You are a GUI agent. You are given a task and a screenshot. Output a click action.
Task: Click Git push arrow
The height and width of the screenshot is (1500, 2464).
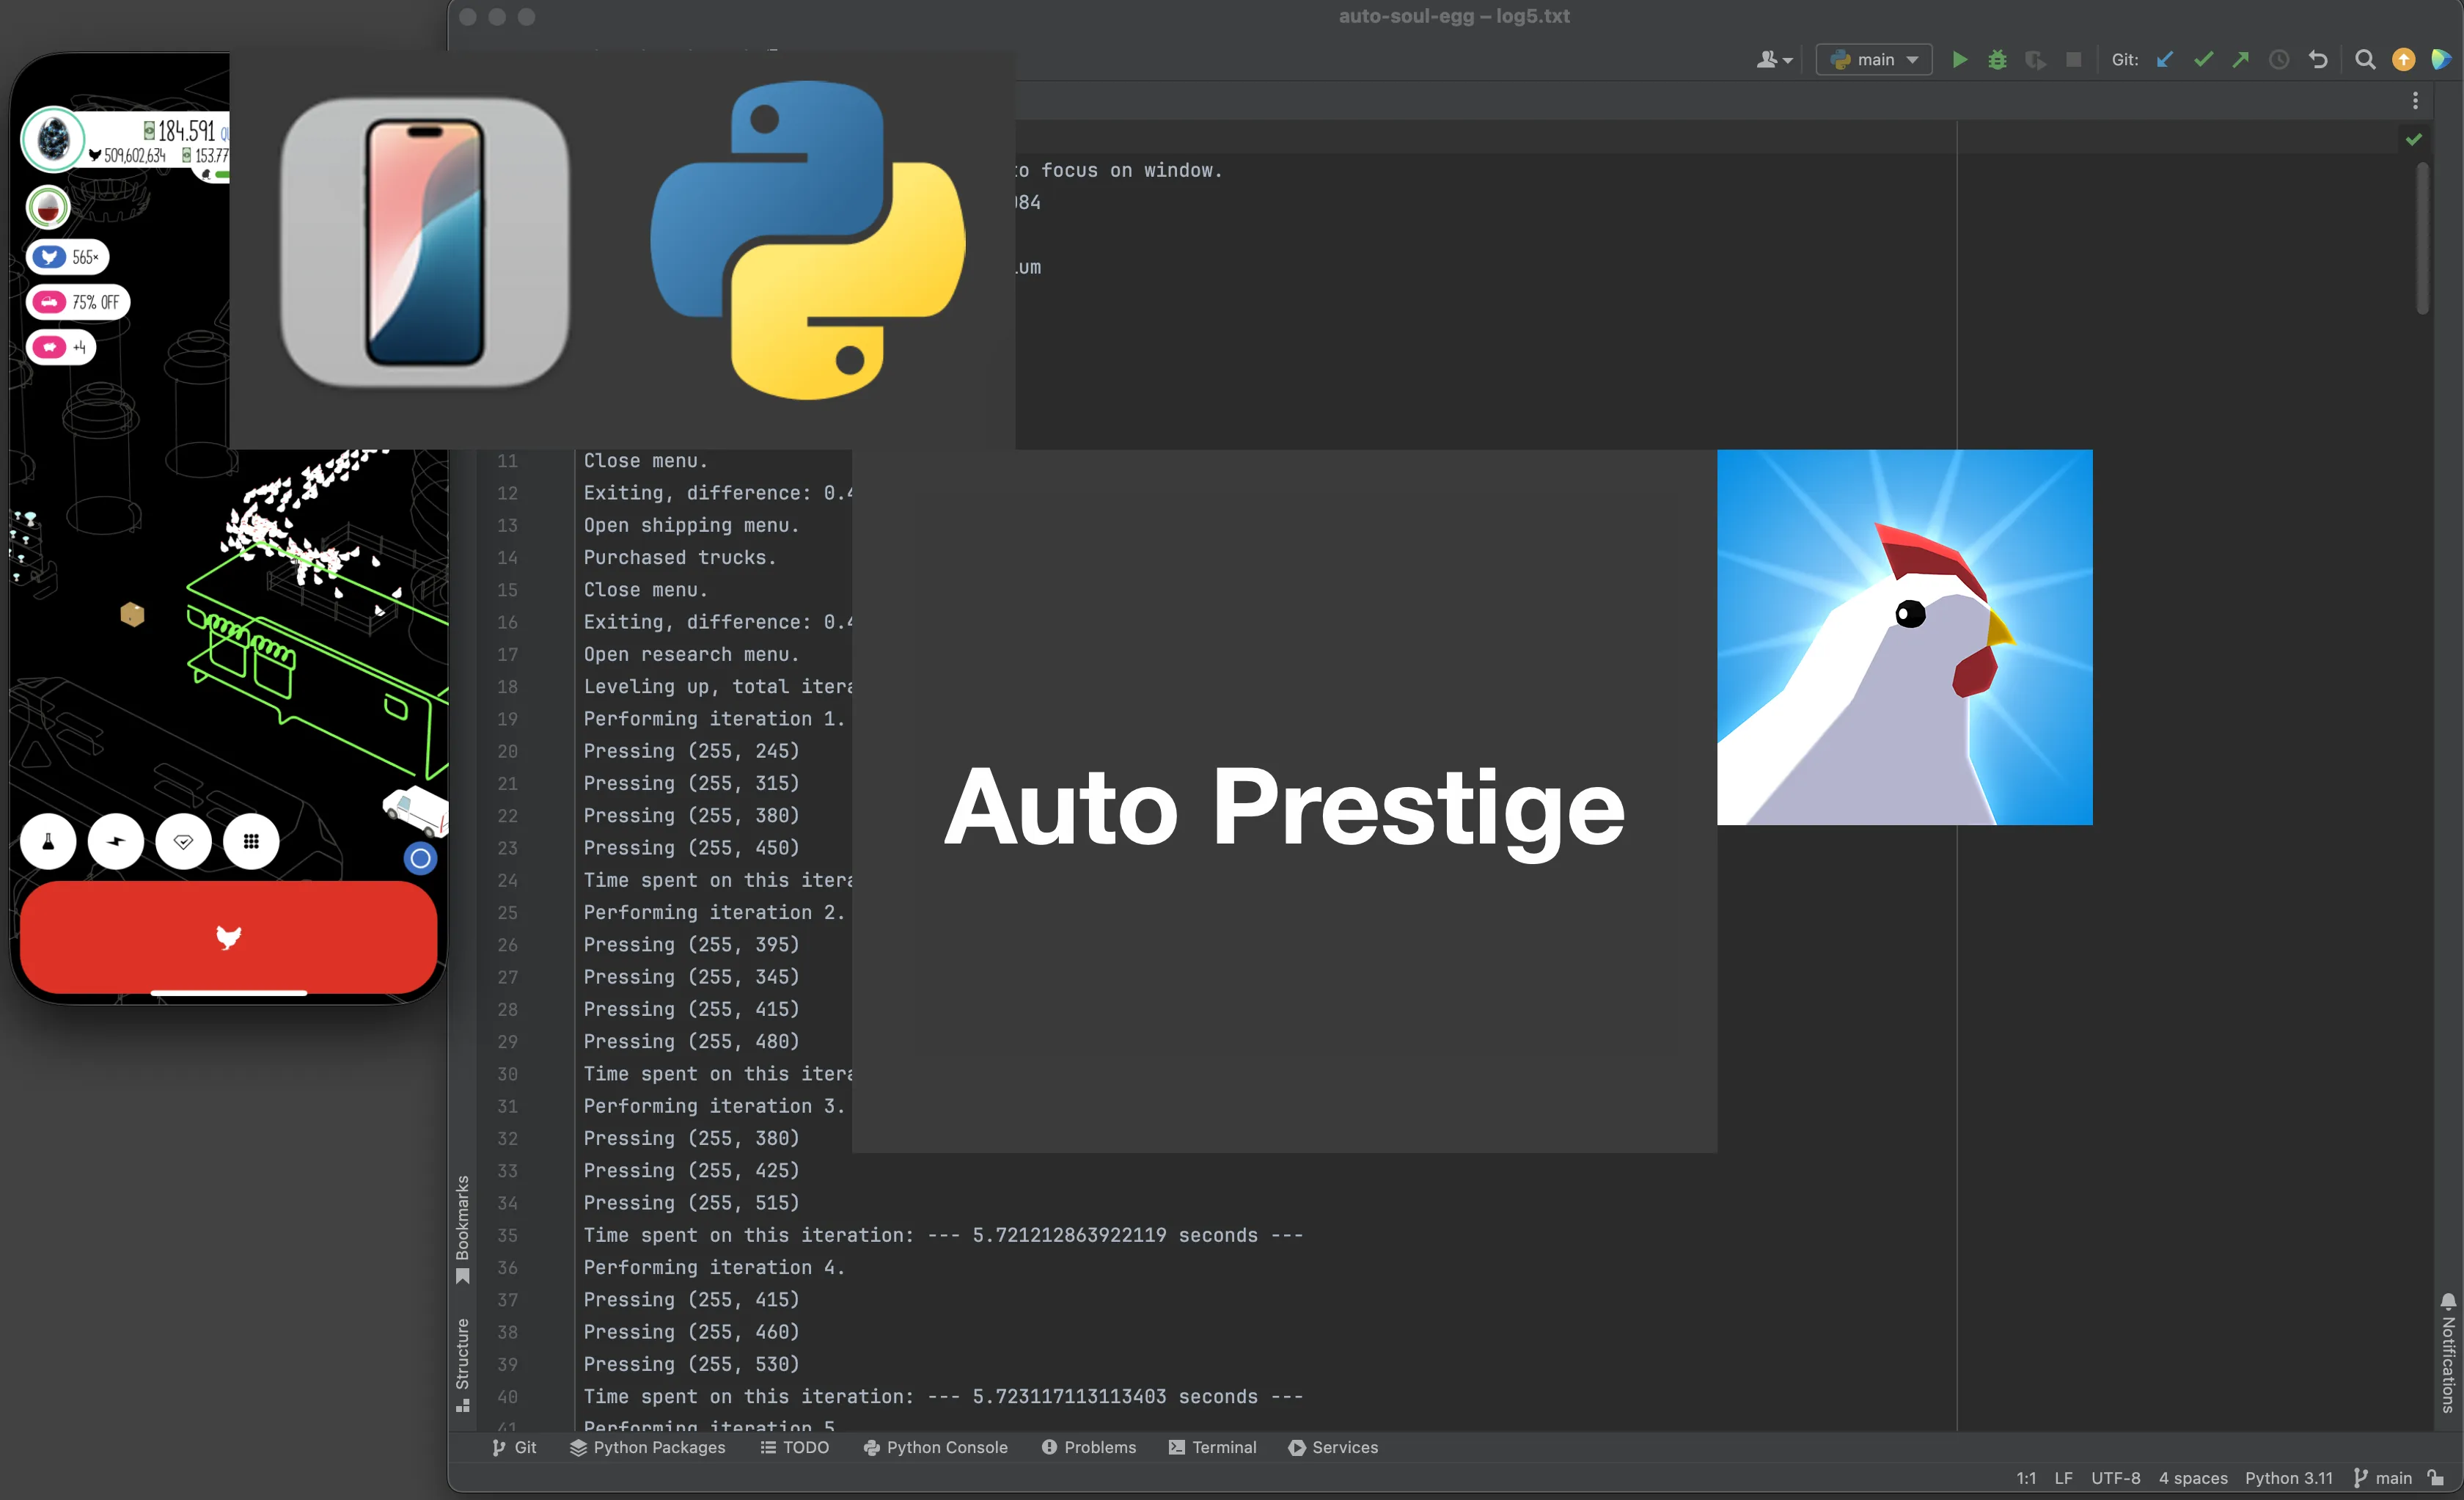[2241, 60]
